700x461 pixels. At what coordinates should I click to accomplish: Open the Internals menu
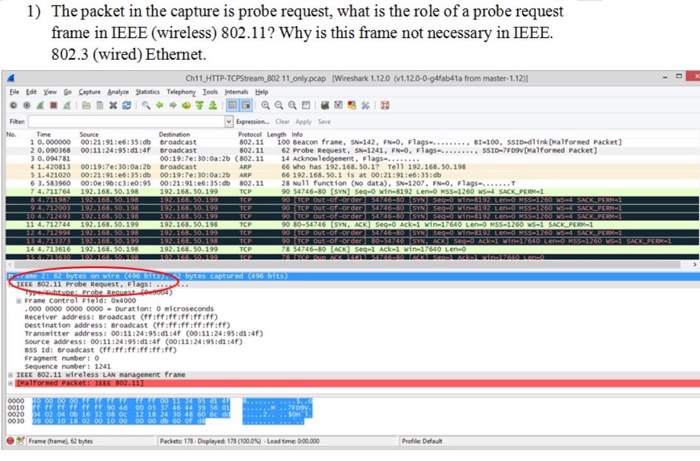[x=236, y=92]
